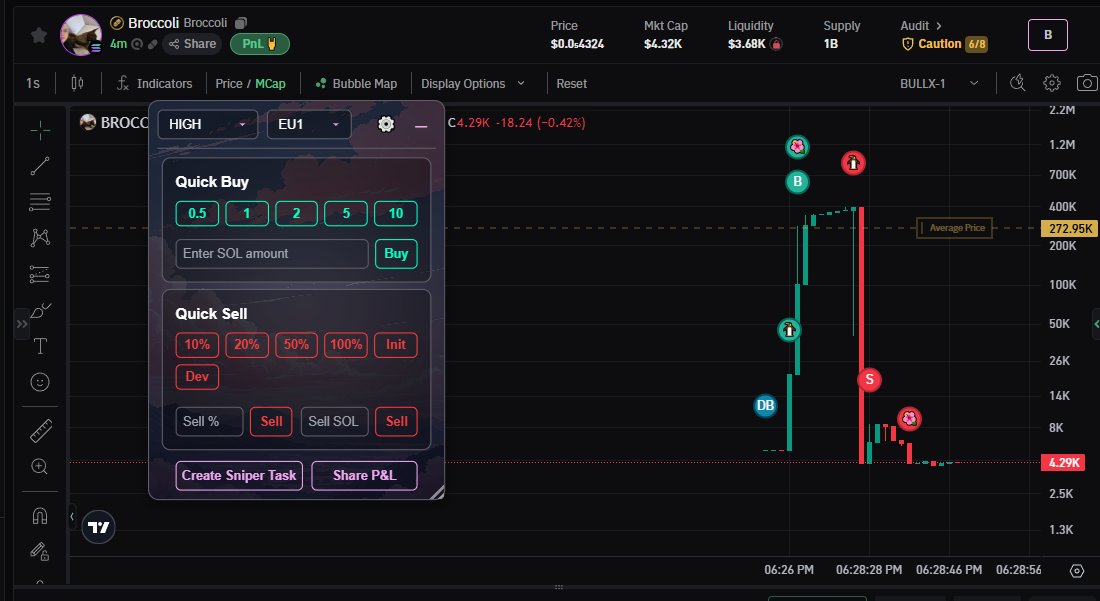This screenshot has height=601, width=1100.
Task: Switch chart to MCap mode
Action: tap(270, 83)
